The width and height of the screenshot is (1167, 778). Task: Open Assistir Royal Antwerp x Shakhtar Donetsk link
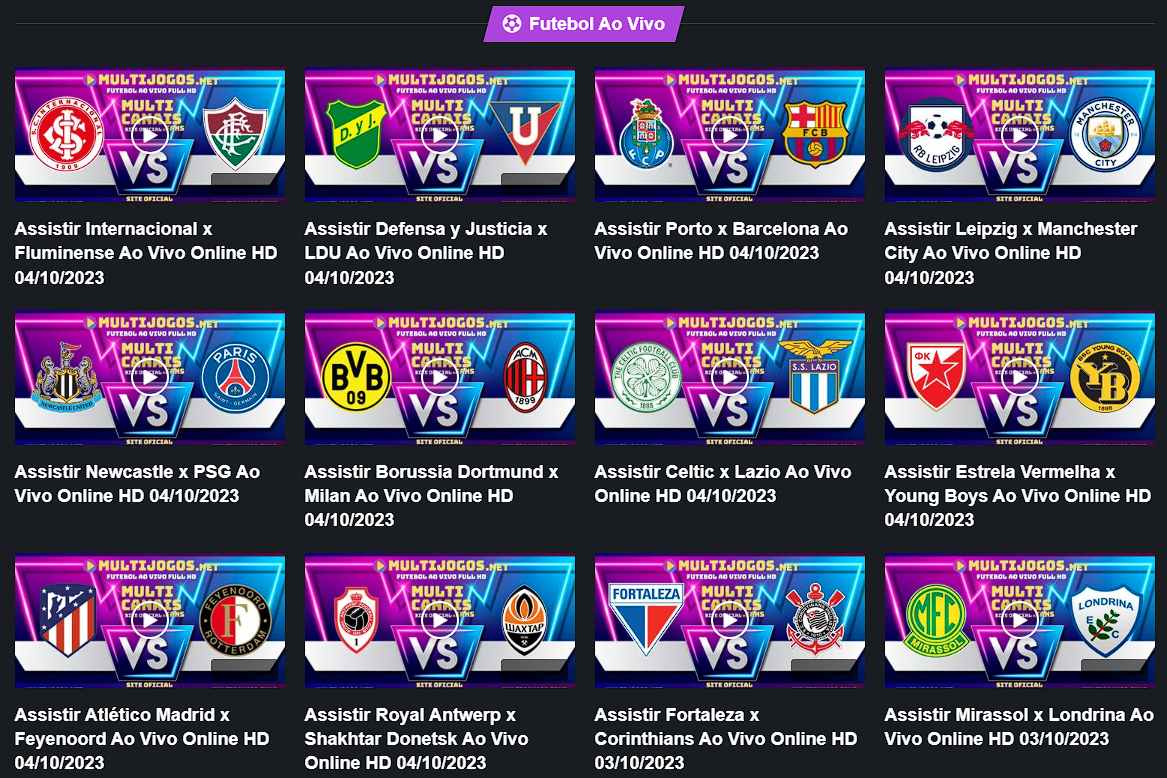[x=417, y=739]
